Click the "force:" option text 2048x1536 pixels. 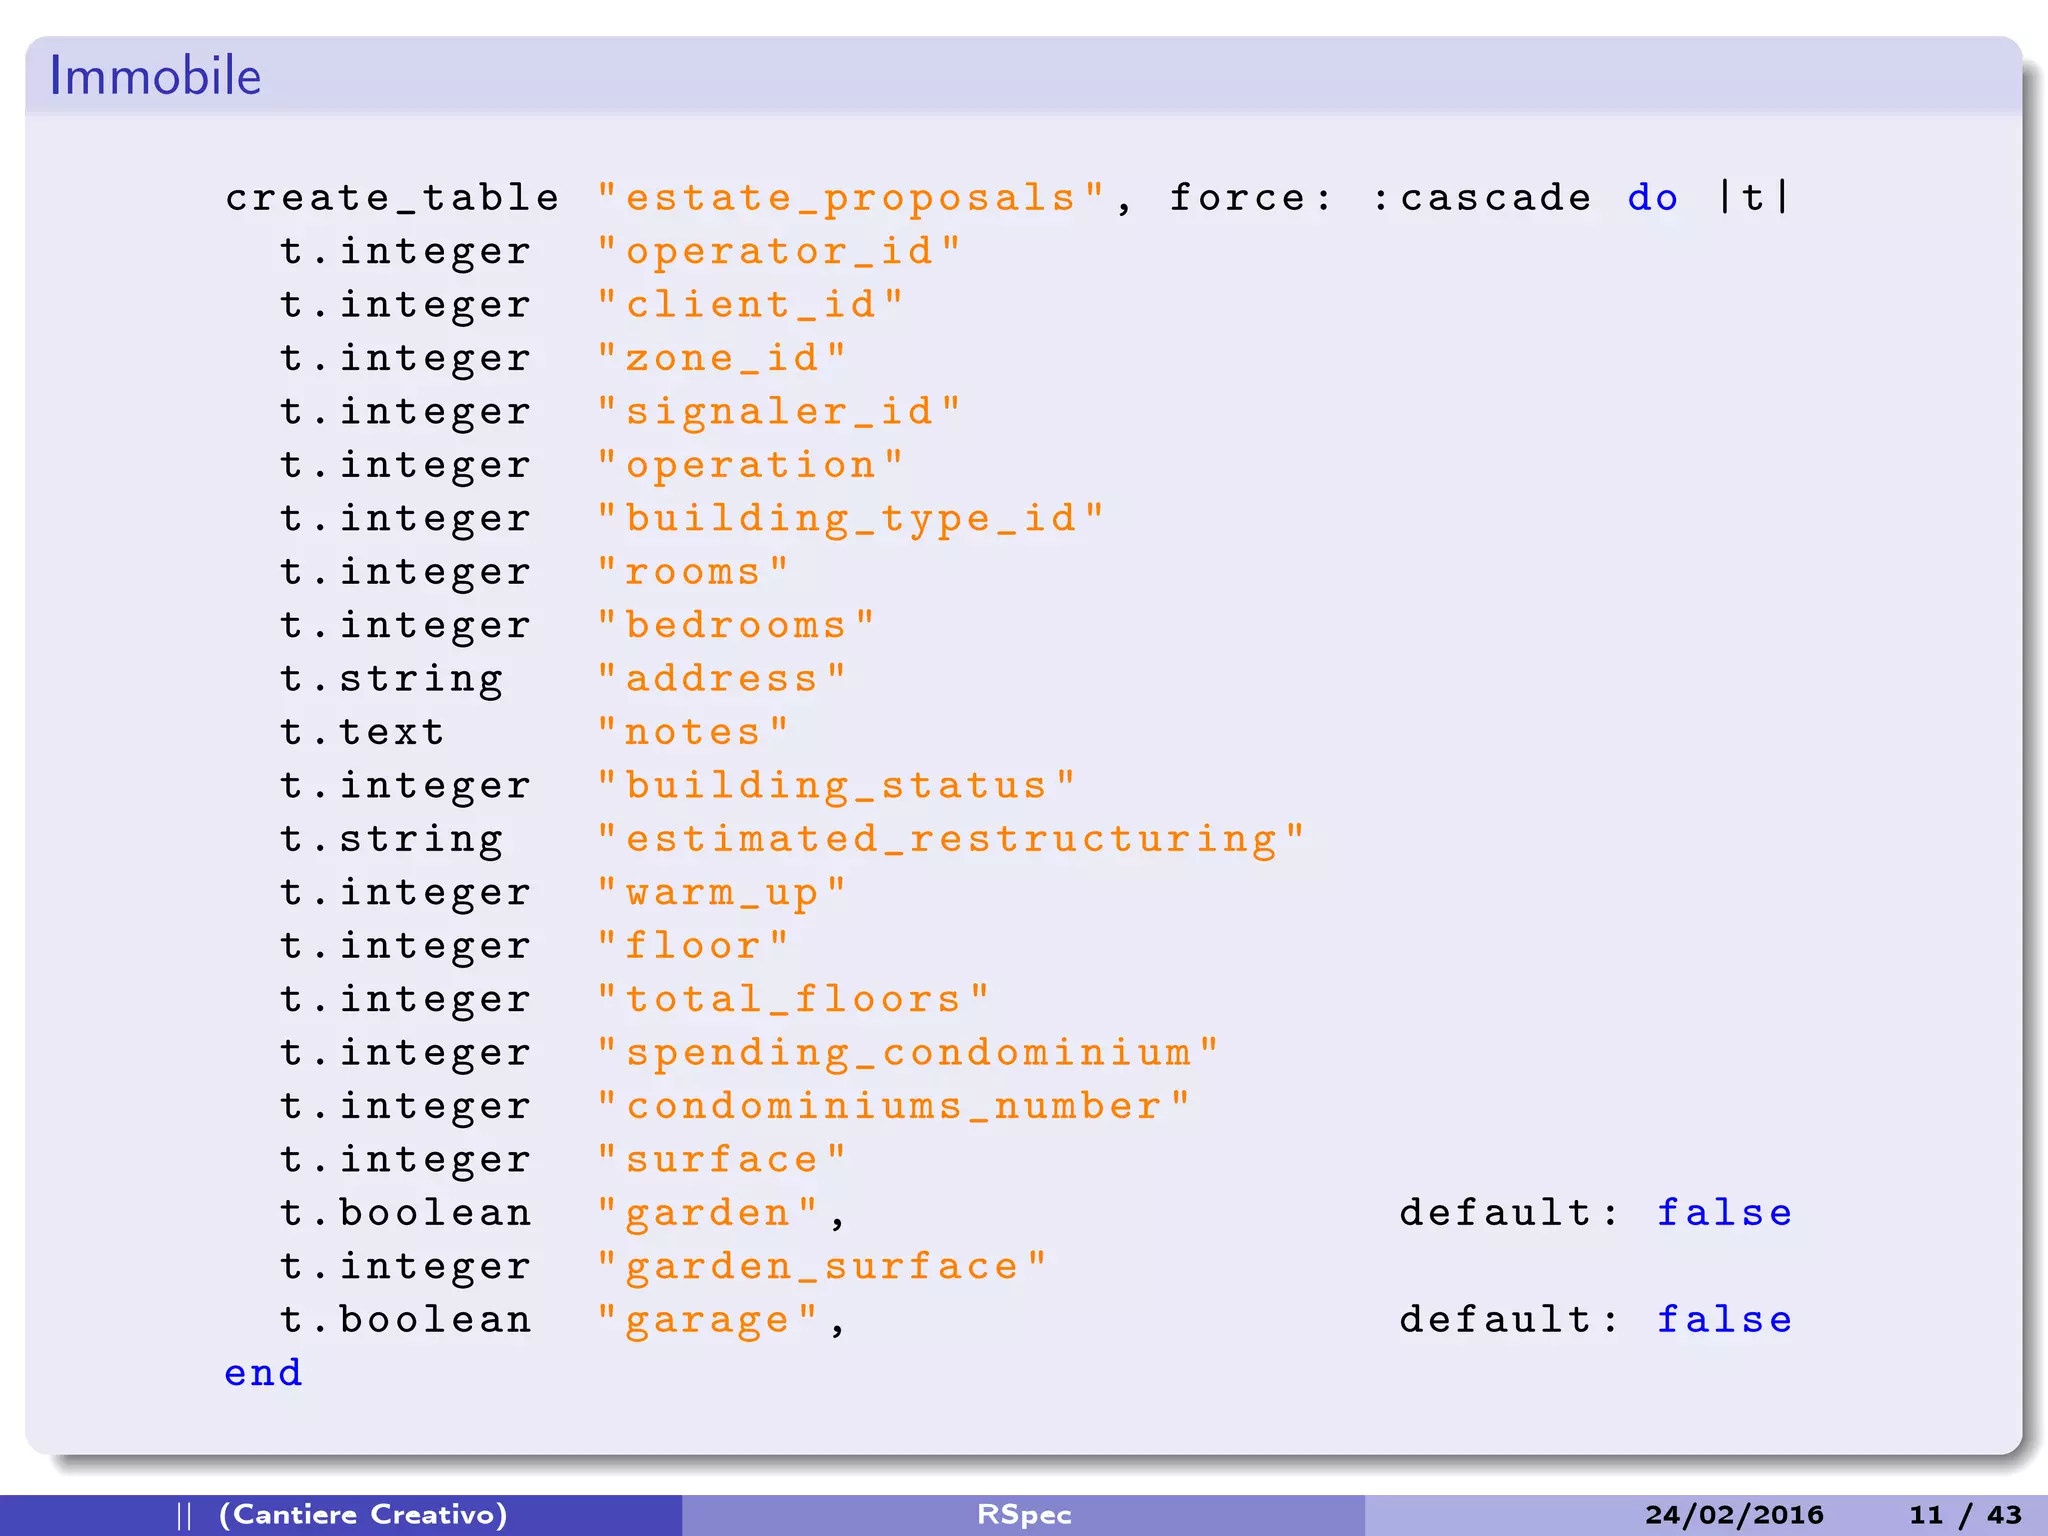(1251, 197)
